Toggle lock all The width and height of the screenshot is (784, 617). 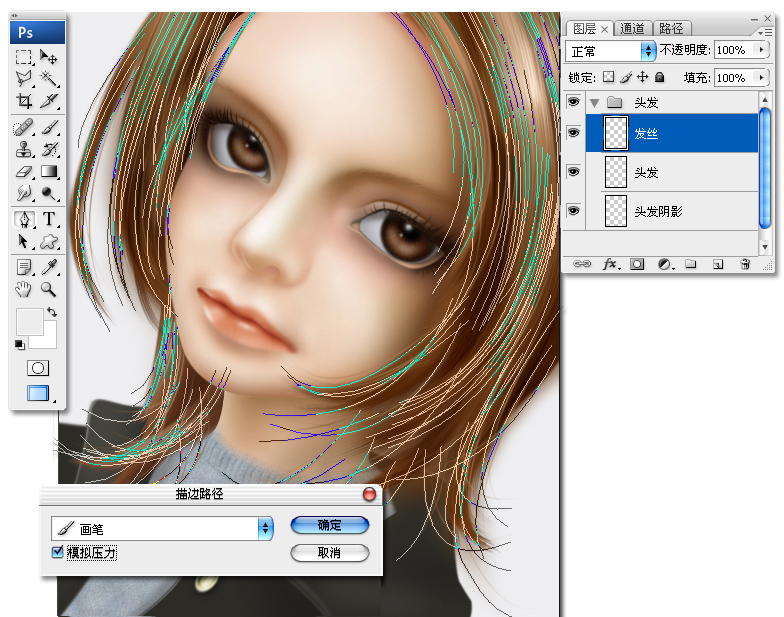pyautogui.click(x=660, y=77)
